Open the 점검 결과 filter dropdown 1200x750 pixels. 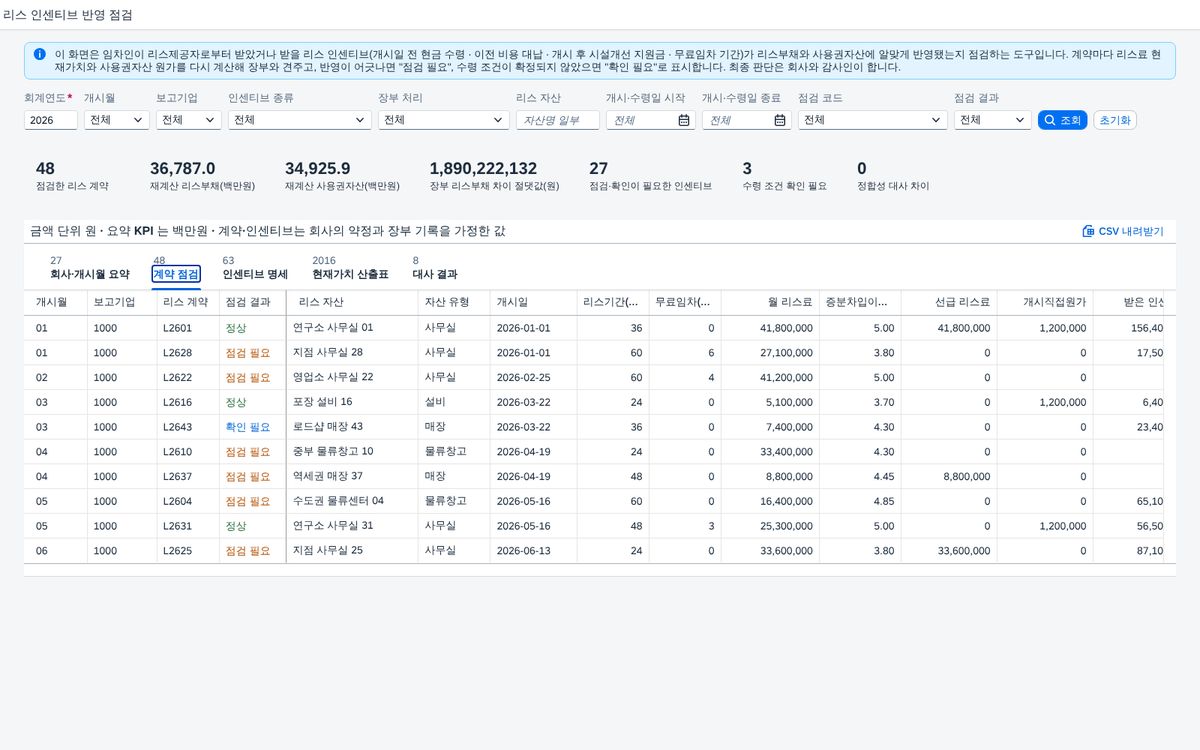pos(992,120)
